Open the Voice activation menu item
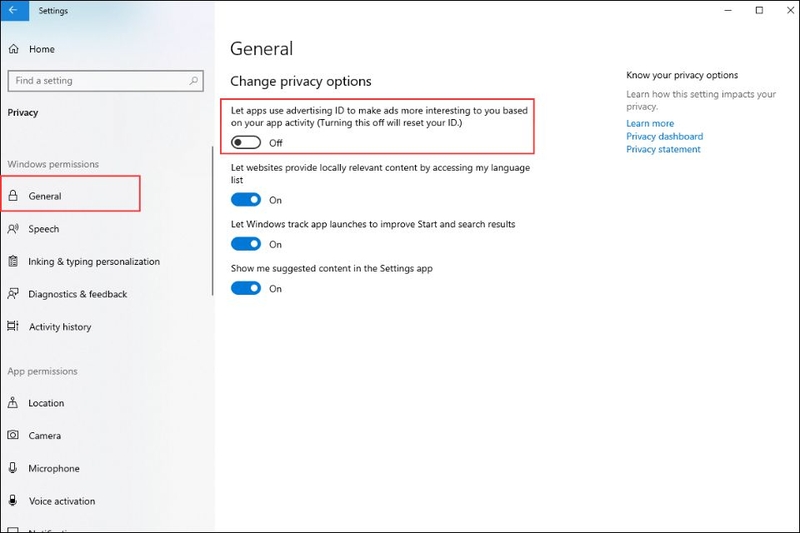800x533 pixels. 61,501
